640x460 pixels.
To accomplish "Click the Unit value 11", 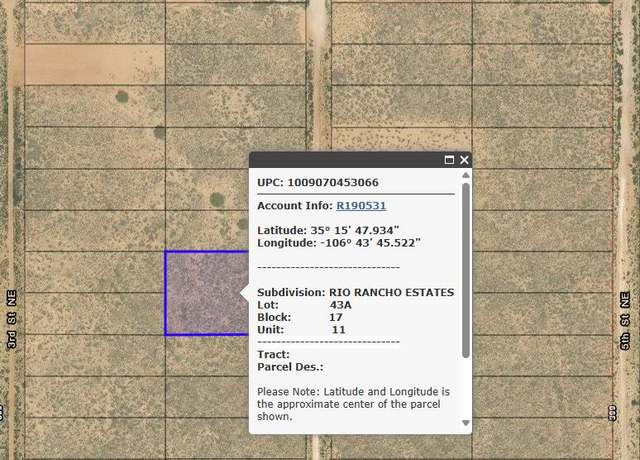I will [x=338, y=330].
